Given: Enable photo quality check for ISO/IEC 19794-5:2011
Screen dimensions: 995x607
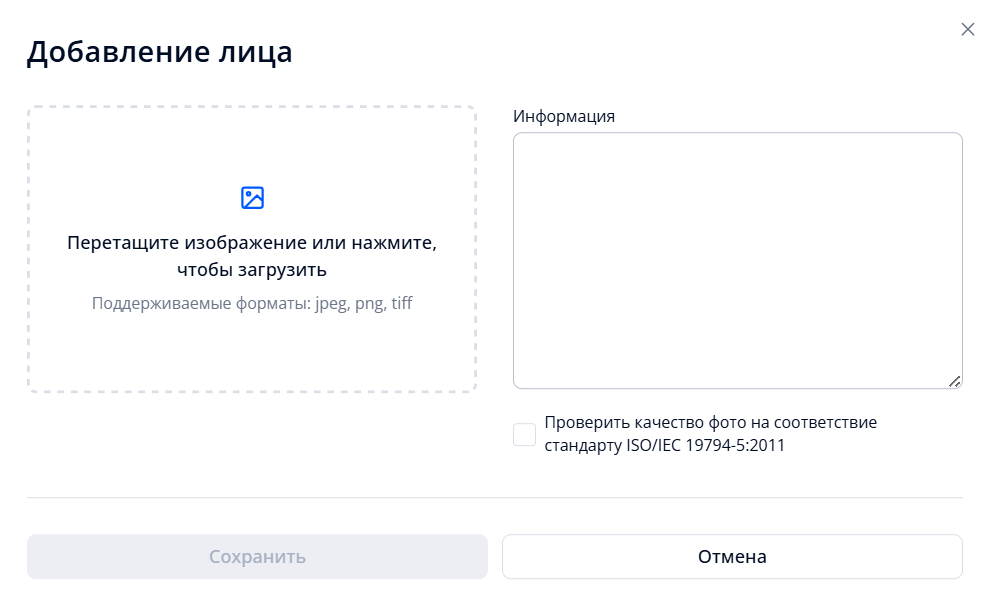Looking at the screenshot, I should [523, 434].
